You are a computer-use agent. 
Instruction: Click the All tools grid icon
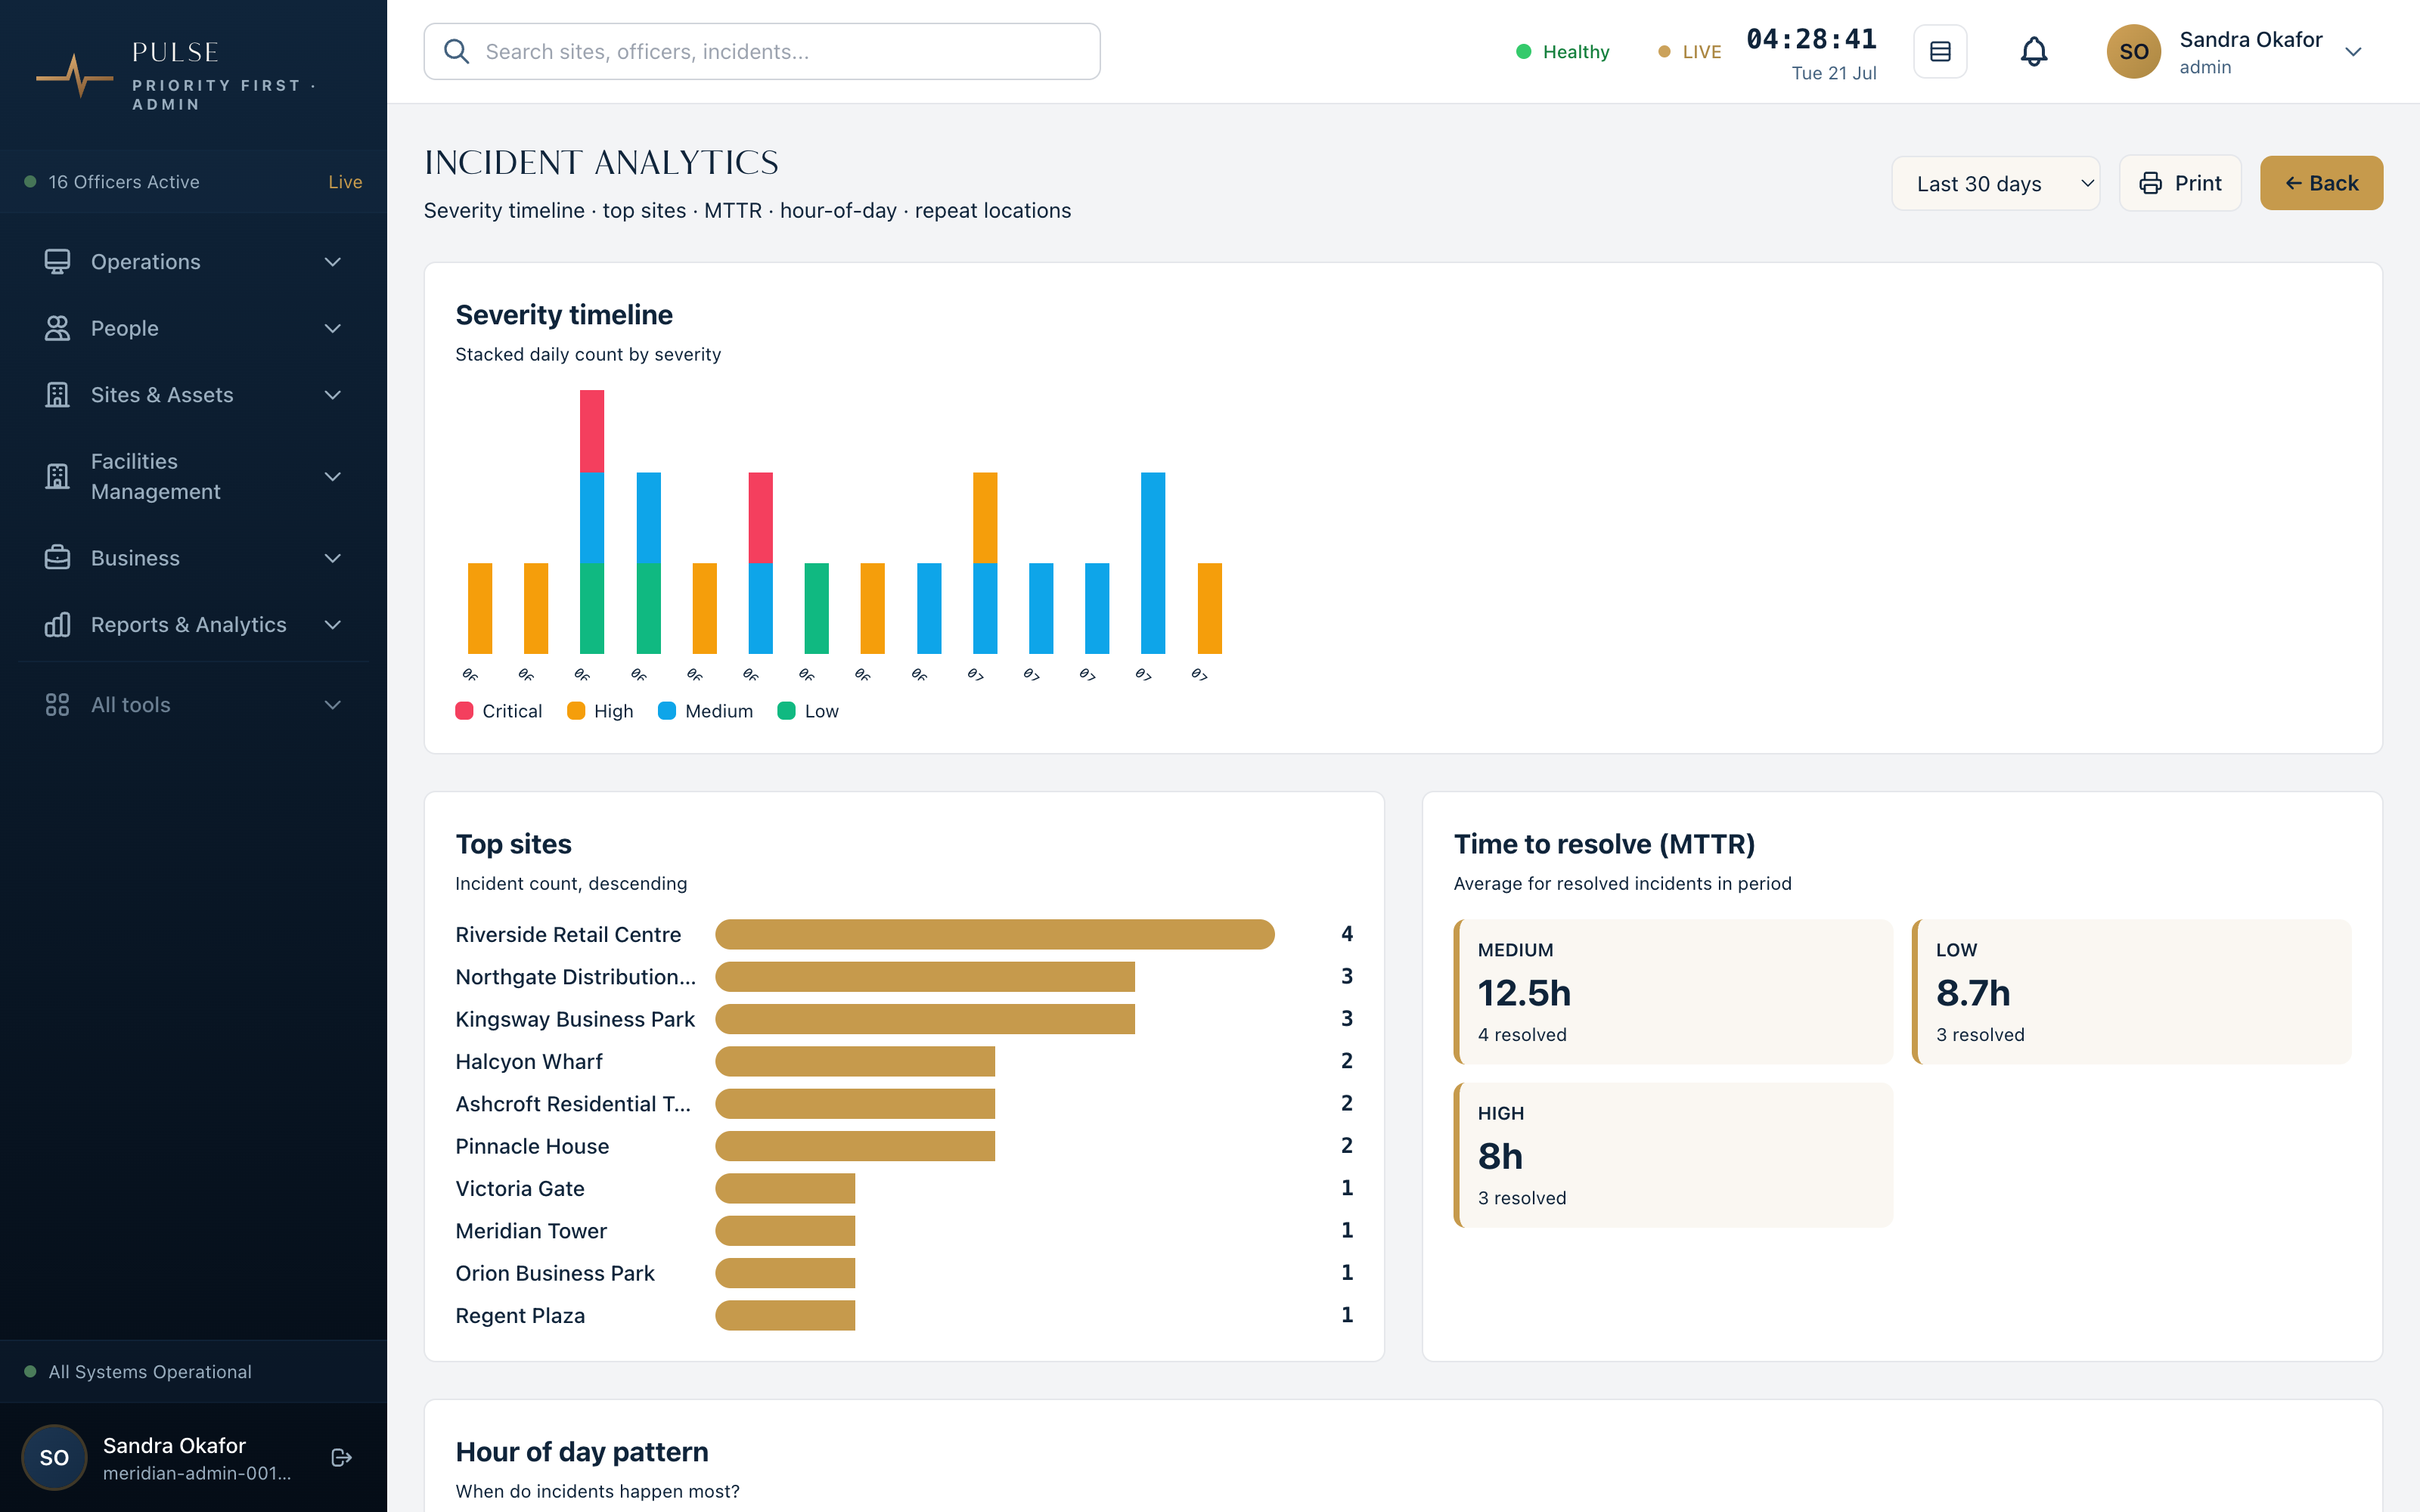pos(57,705)
